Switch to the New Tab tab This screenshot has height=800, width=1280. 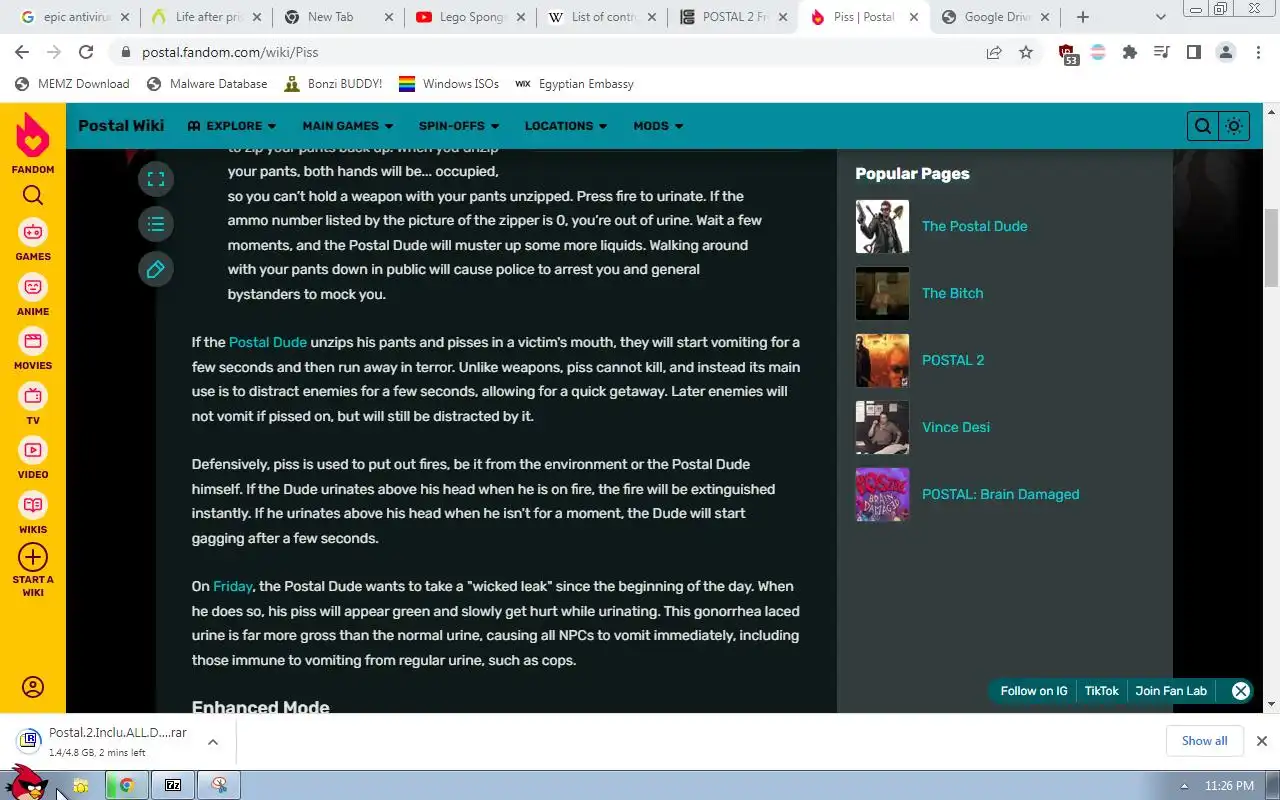tap(338, 17)
